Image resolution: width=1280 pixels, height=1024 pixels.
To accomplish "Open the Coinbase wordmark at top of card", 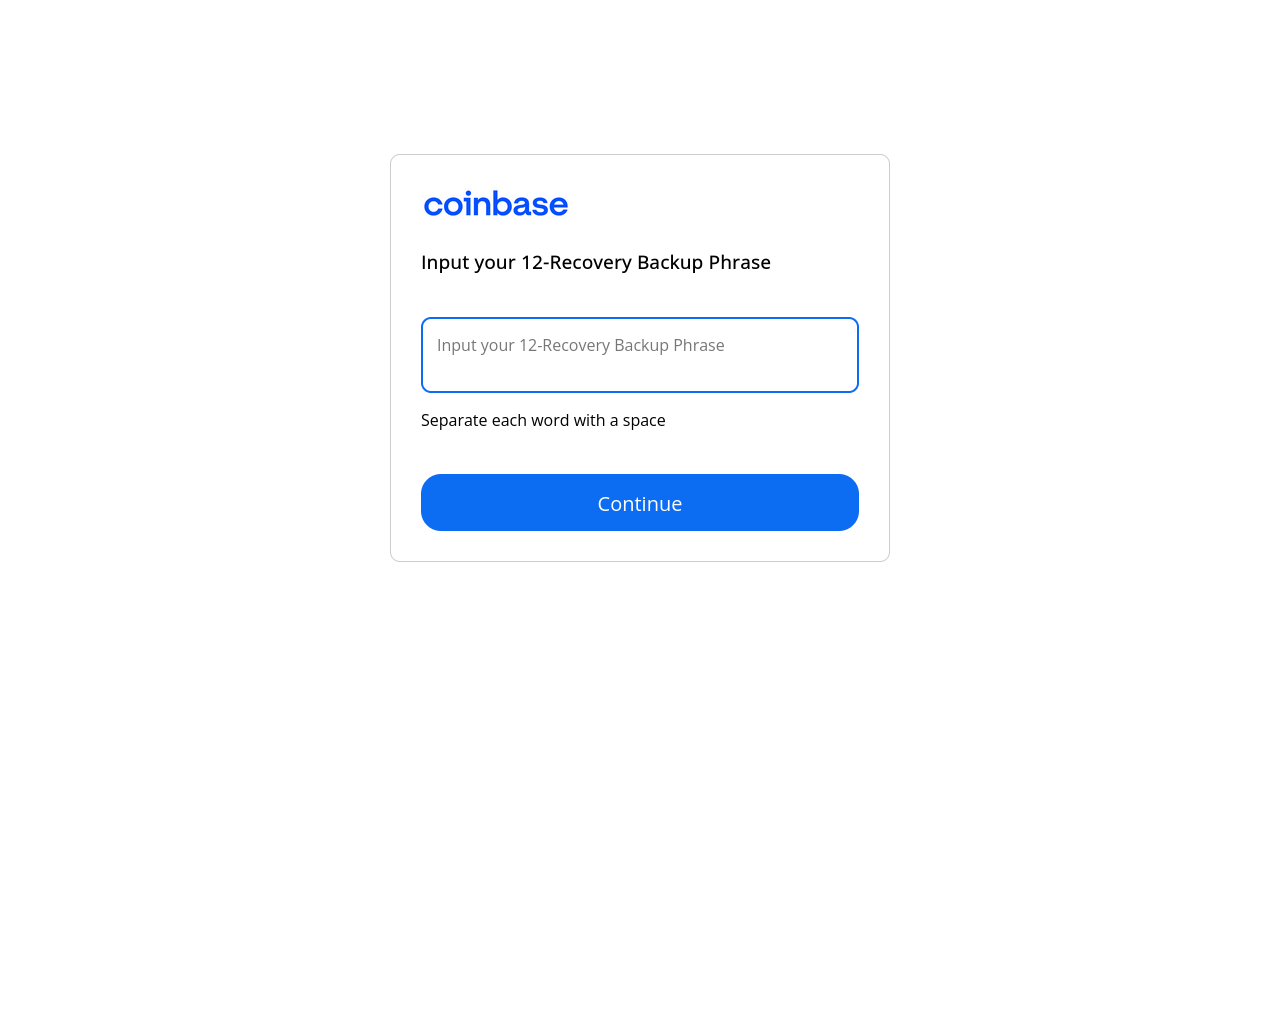I will pyautogui.click(x=496, y=204).
